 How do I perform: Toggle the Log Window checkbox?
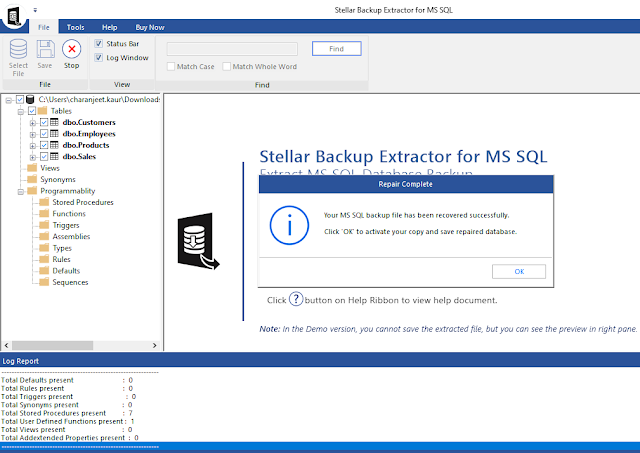(x=98, y=58)
